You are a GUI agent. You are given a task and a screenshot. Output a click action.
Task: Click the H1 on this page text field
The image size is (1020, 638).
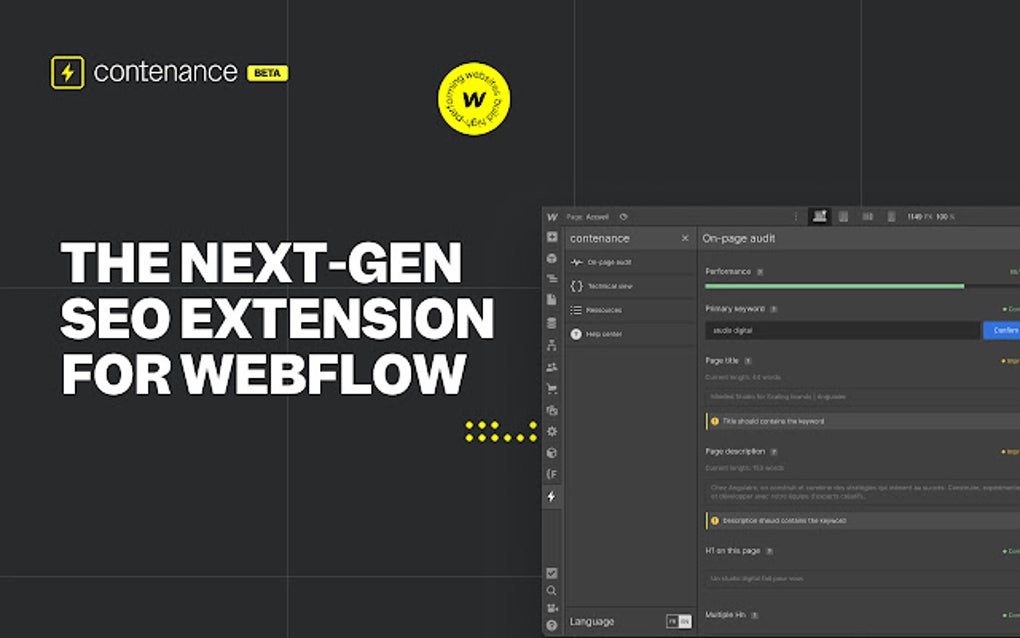tap(863, 579)
